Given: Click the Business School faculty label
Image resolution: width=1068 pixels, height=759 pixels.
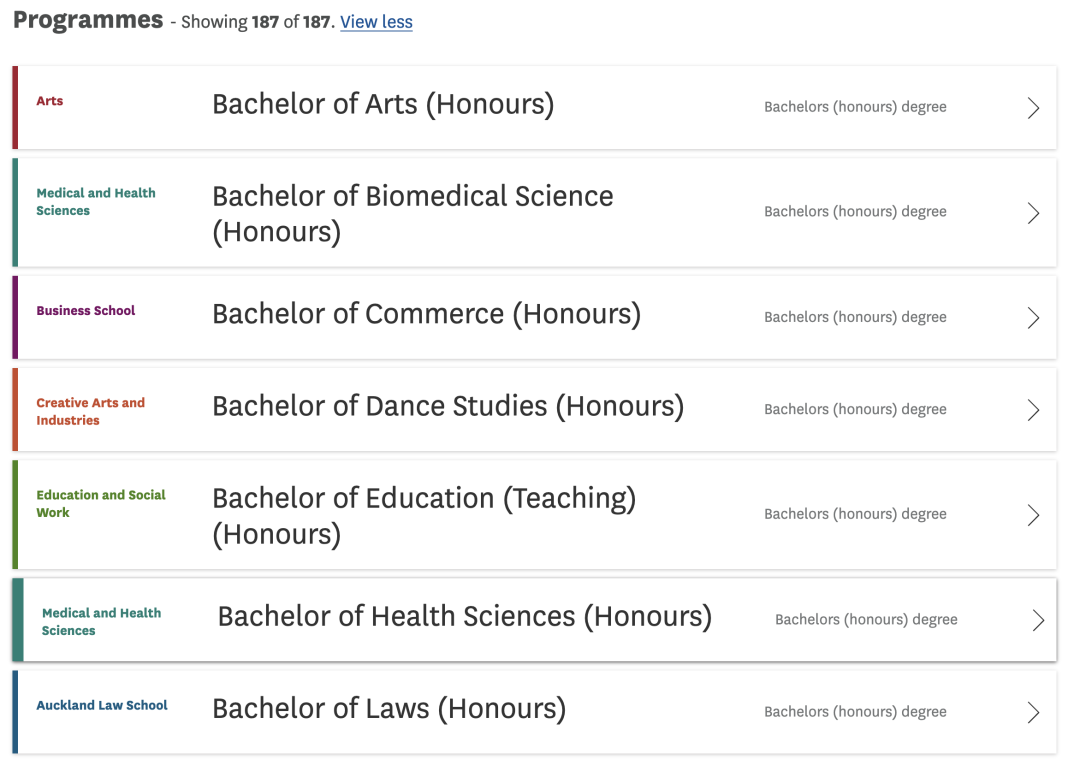Looking at the screenshot, I should [x=86, y=311].
